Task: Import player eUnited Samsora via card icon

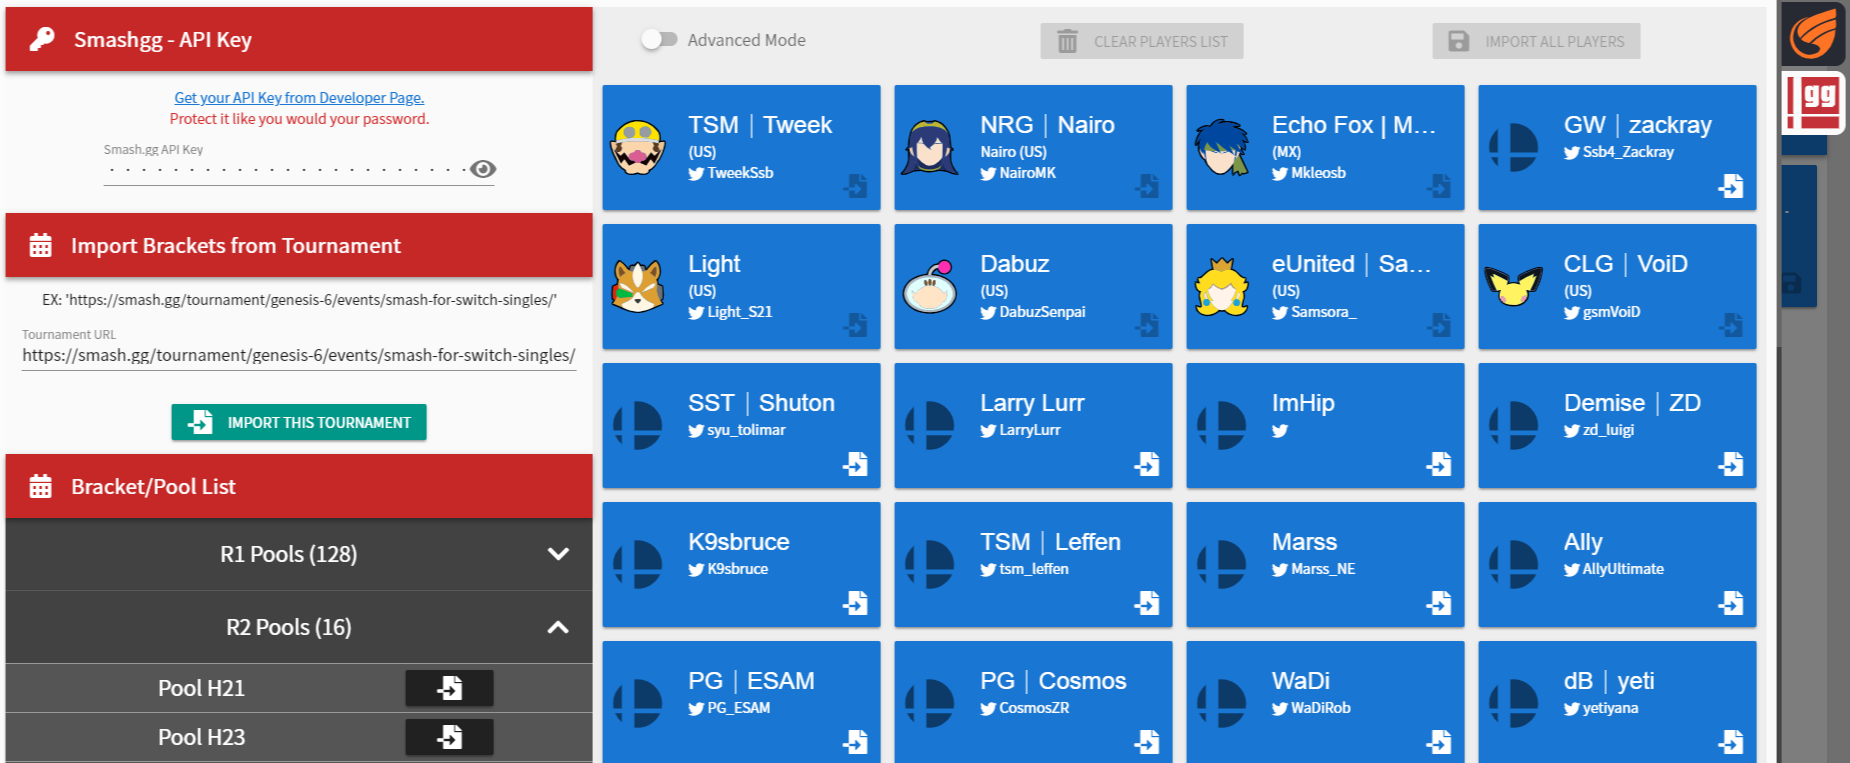Action: point(1439,325)
